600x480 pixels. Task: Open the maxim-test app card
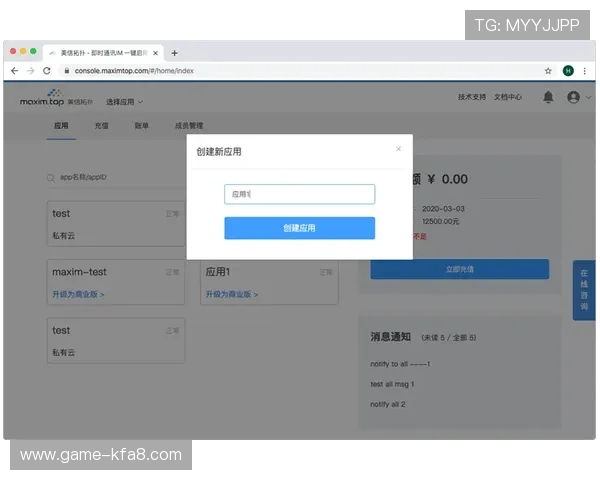click(x=116, y=282)
